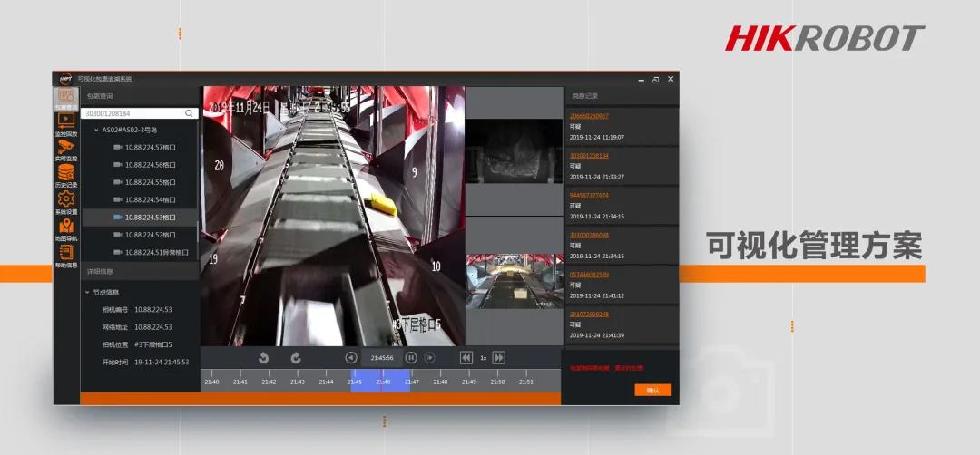Open the real-time monitoring camera icon
980x455 pixels.
click(x=65, y=149)
